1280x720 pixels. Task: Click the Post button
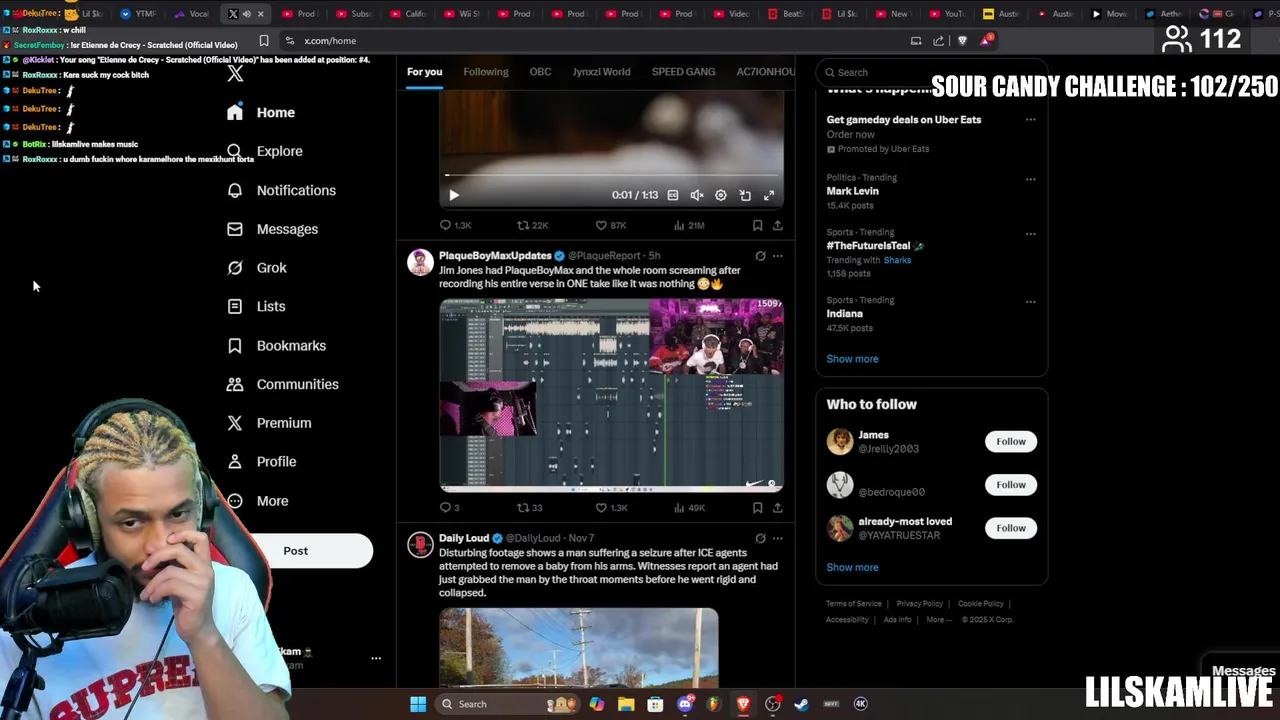pos(296,551)
